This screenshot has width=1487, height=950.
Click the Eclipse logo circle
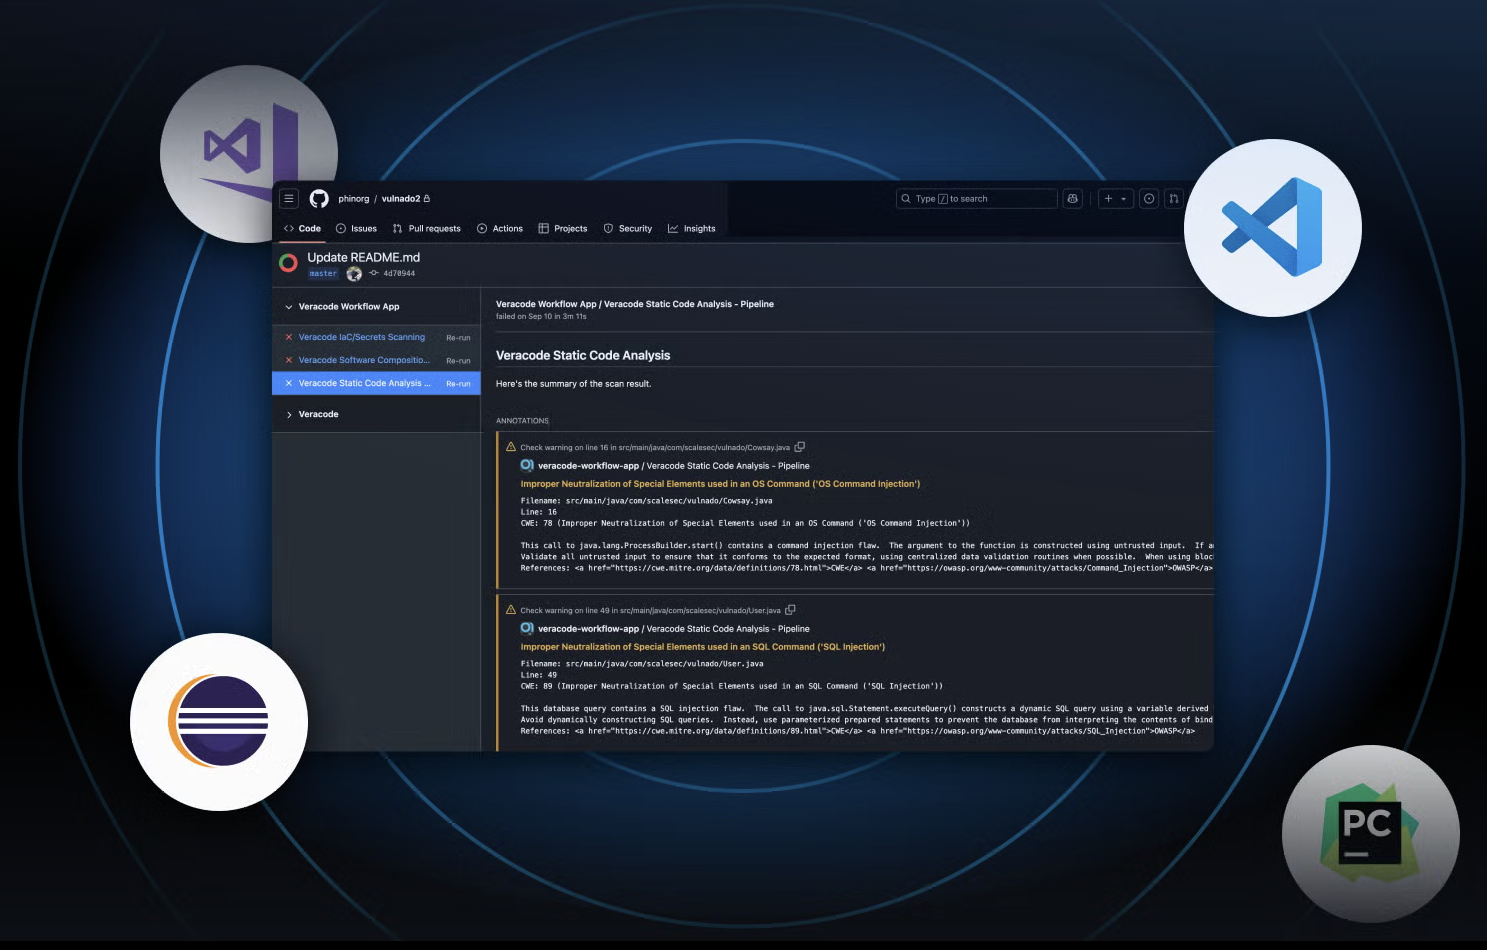pyautogui.click(x=219, y=722)
